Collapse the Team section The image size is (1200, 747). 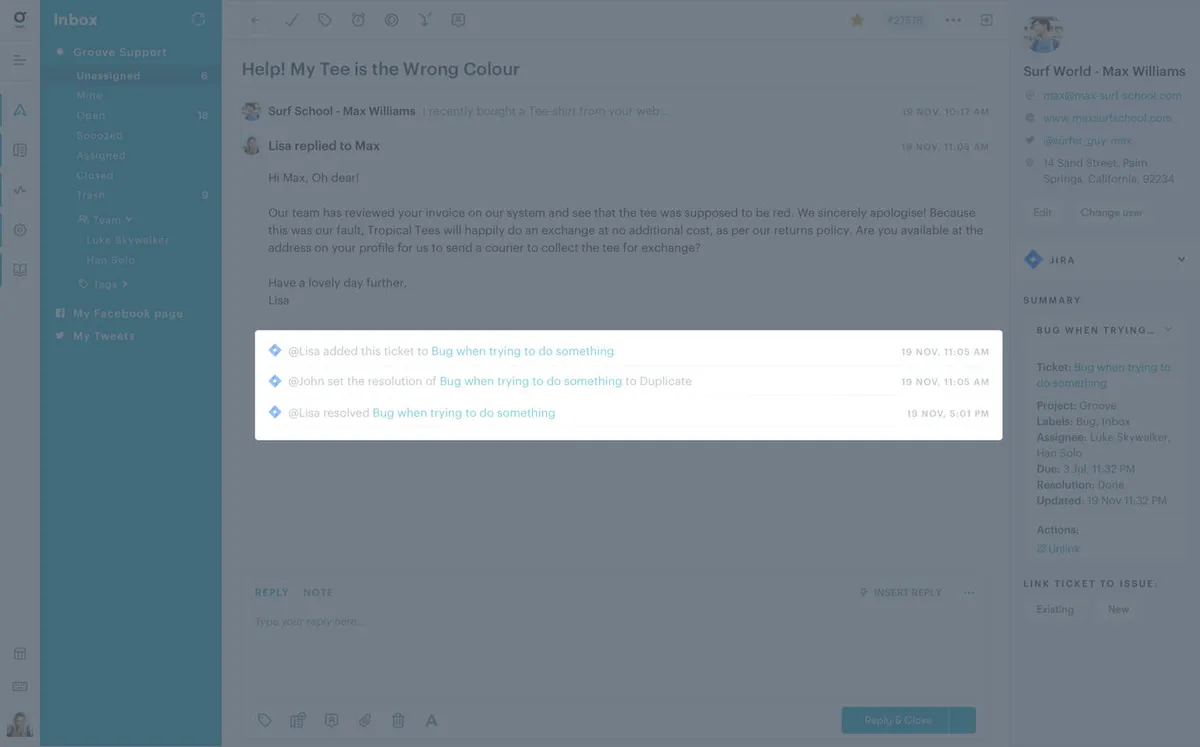[x=105, y=220]
